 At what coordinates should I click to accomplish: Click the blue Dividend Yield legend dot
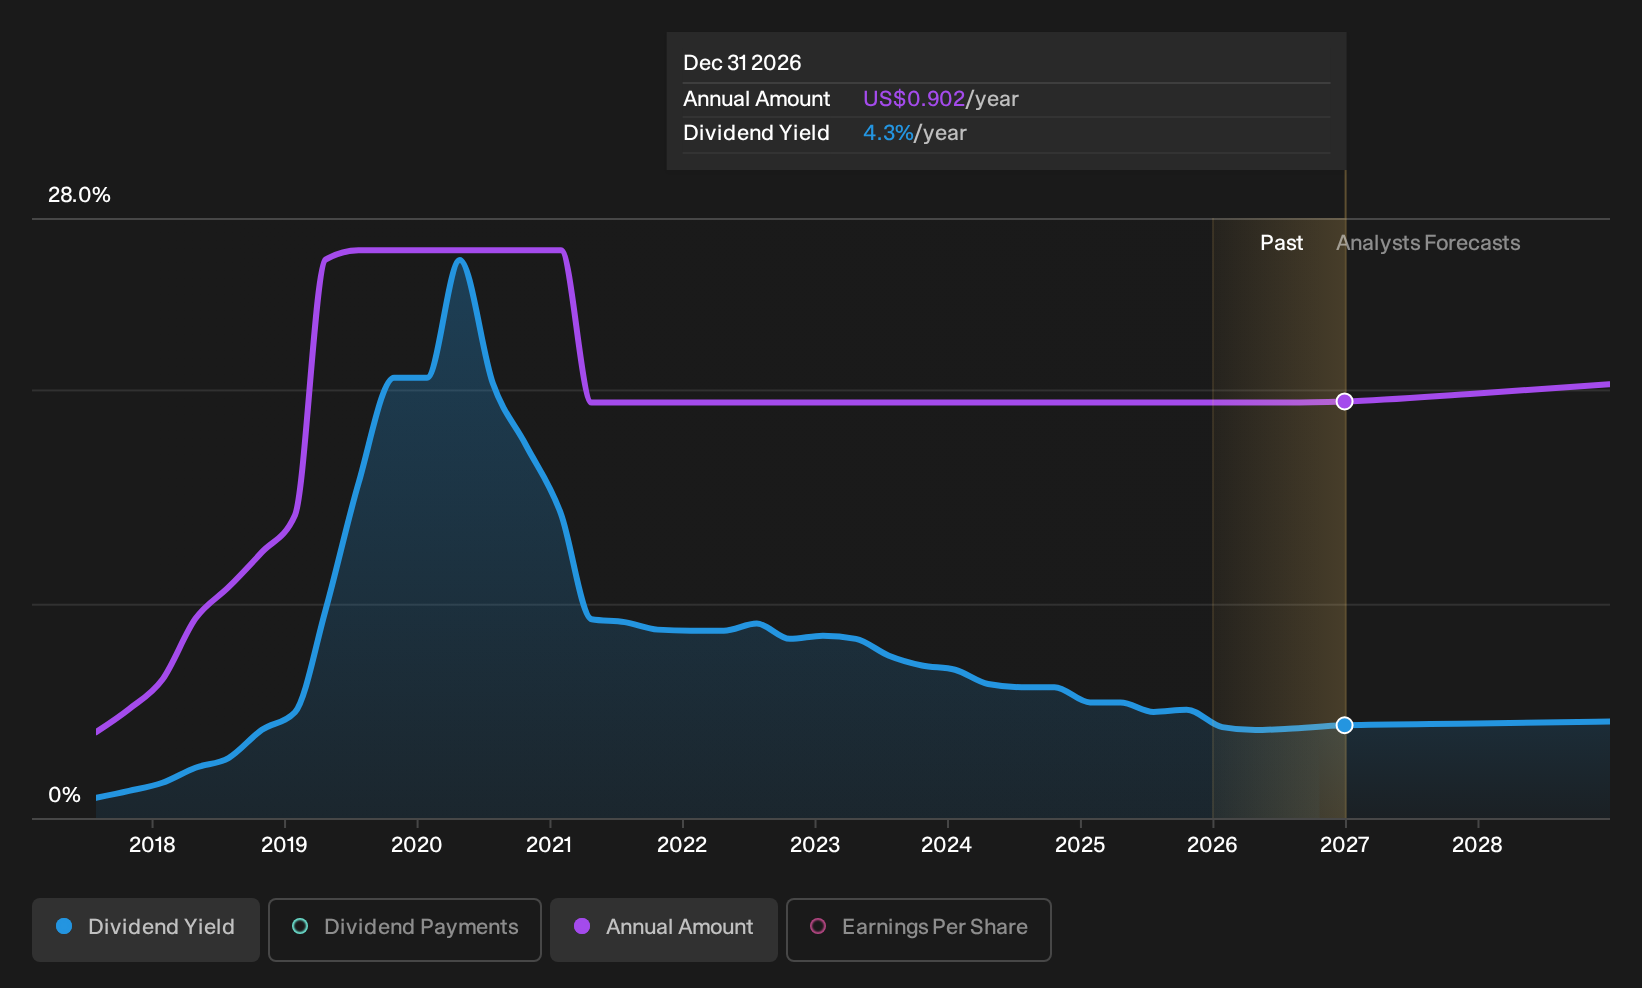pos(64,926)
